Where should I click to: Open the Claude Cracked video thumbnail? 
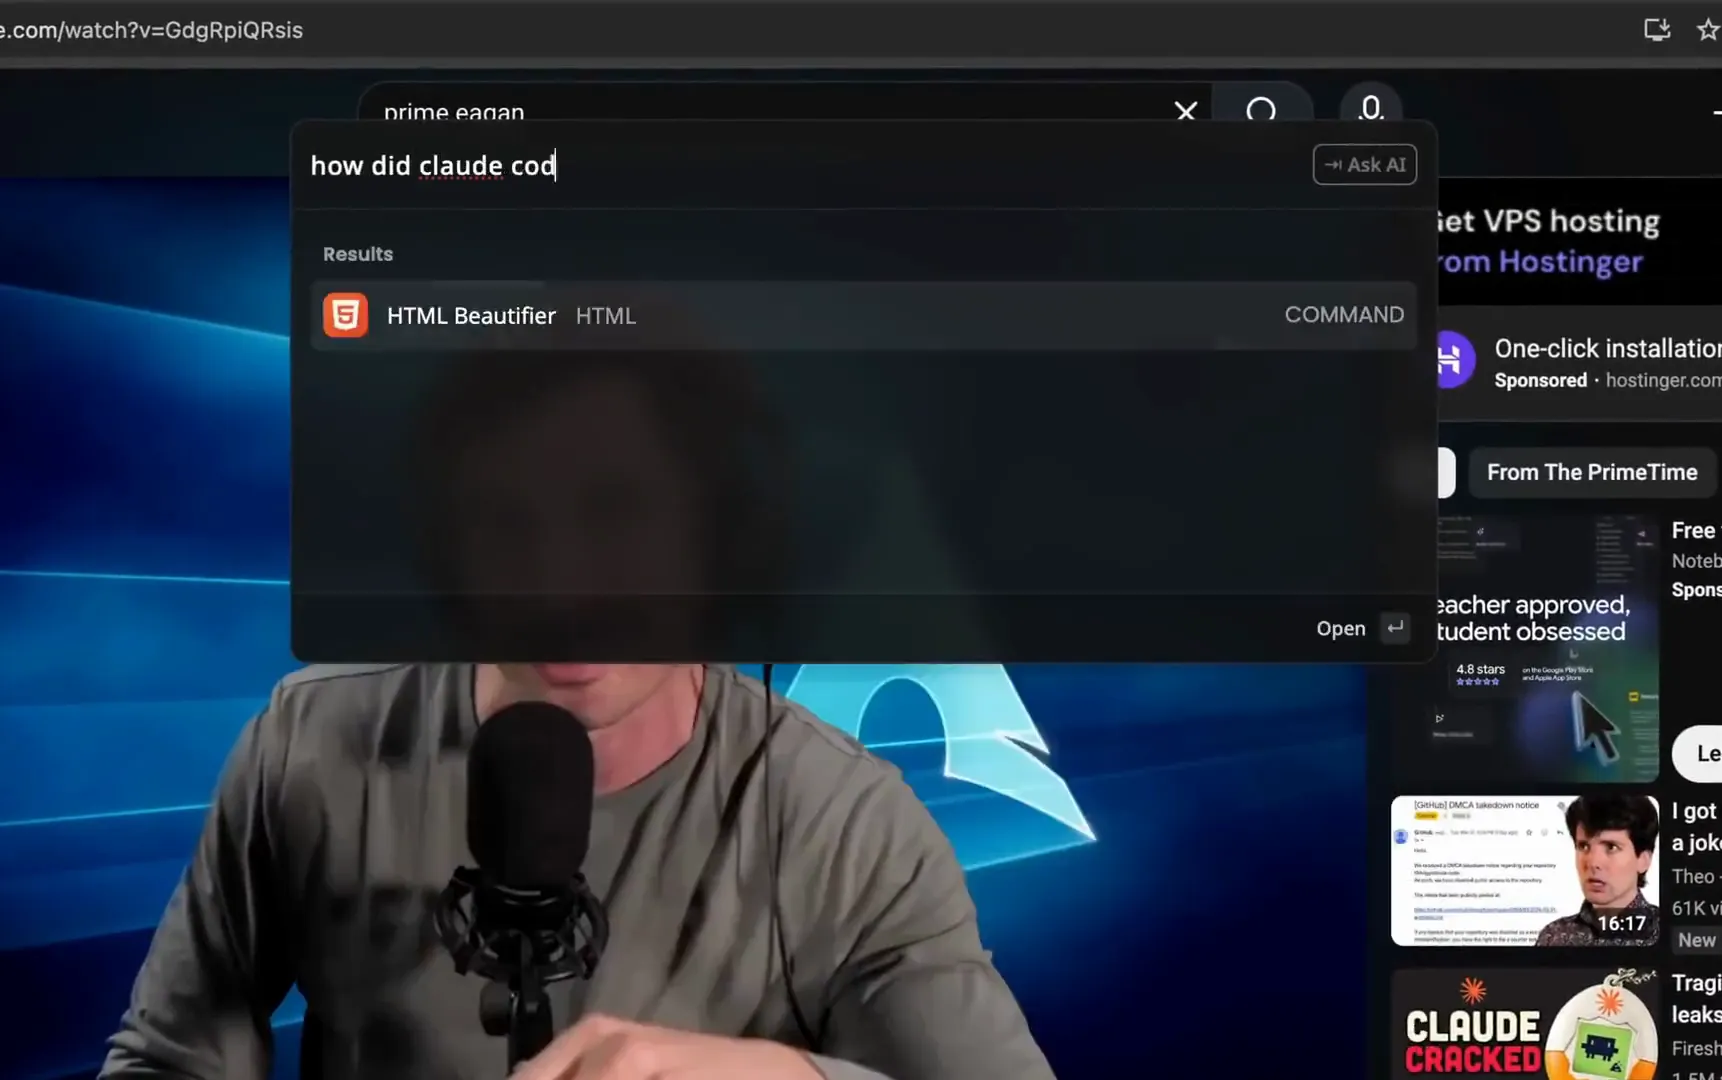coord(1524,1025)
